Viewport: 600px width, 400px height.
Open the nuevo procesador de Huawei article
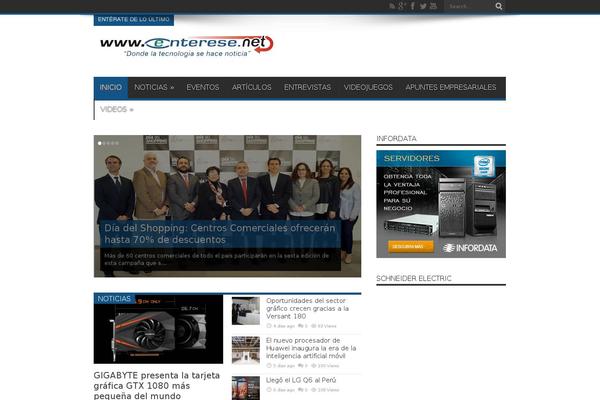point(311,348)
